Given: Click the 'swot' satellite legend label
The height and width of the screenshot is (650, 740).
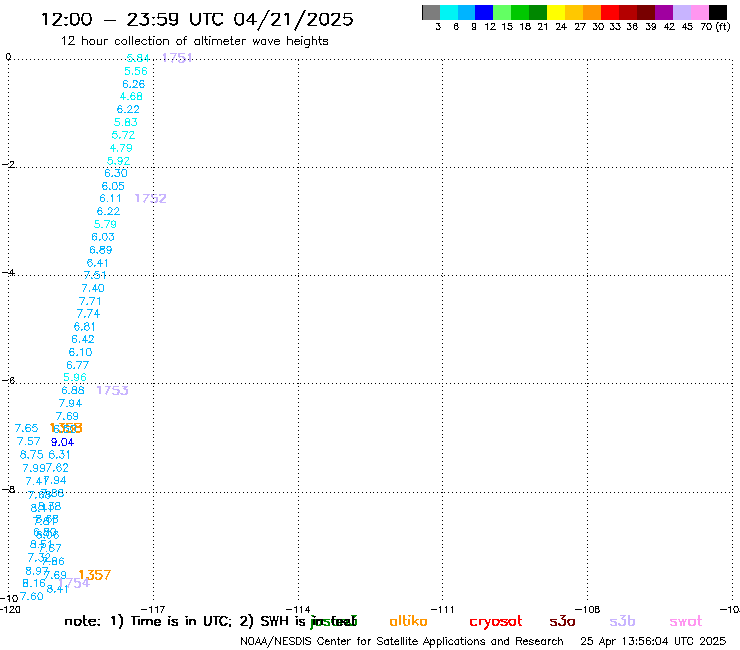Looking at the screenshot, I should [686, 621].
